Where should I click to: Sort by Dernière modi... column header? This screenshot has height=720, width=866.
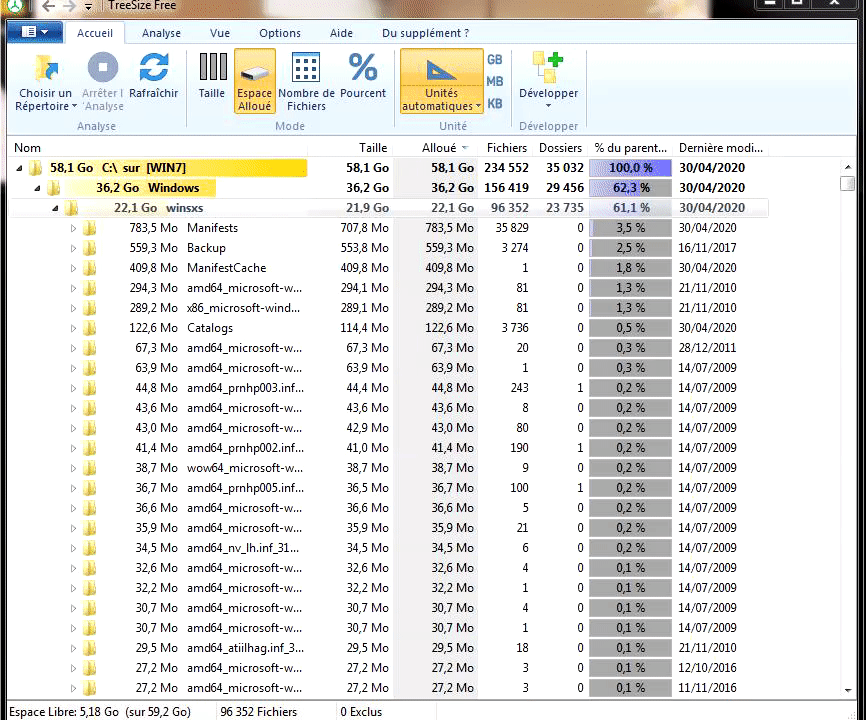click(720, 148)
